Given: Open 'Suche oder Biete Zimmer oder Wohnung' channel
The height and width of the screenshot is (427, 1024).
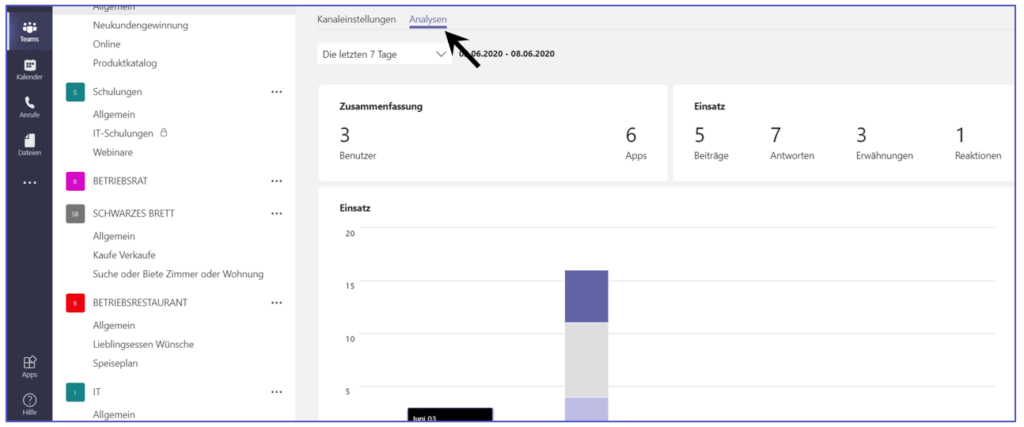Looking at the screenshot, I should [178, 274].
